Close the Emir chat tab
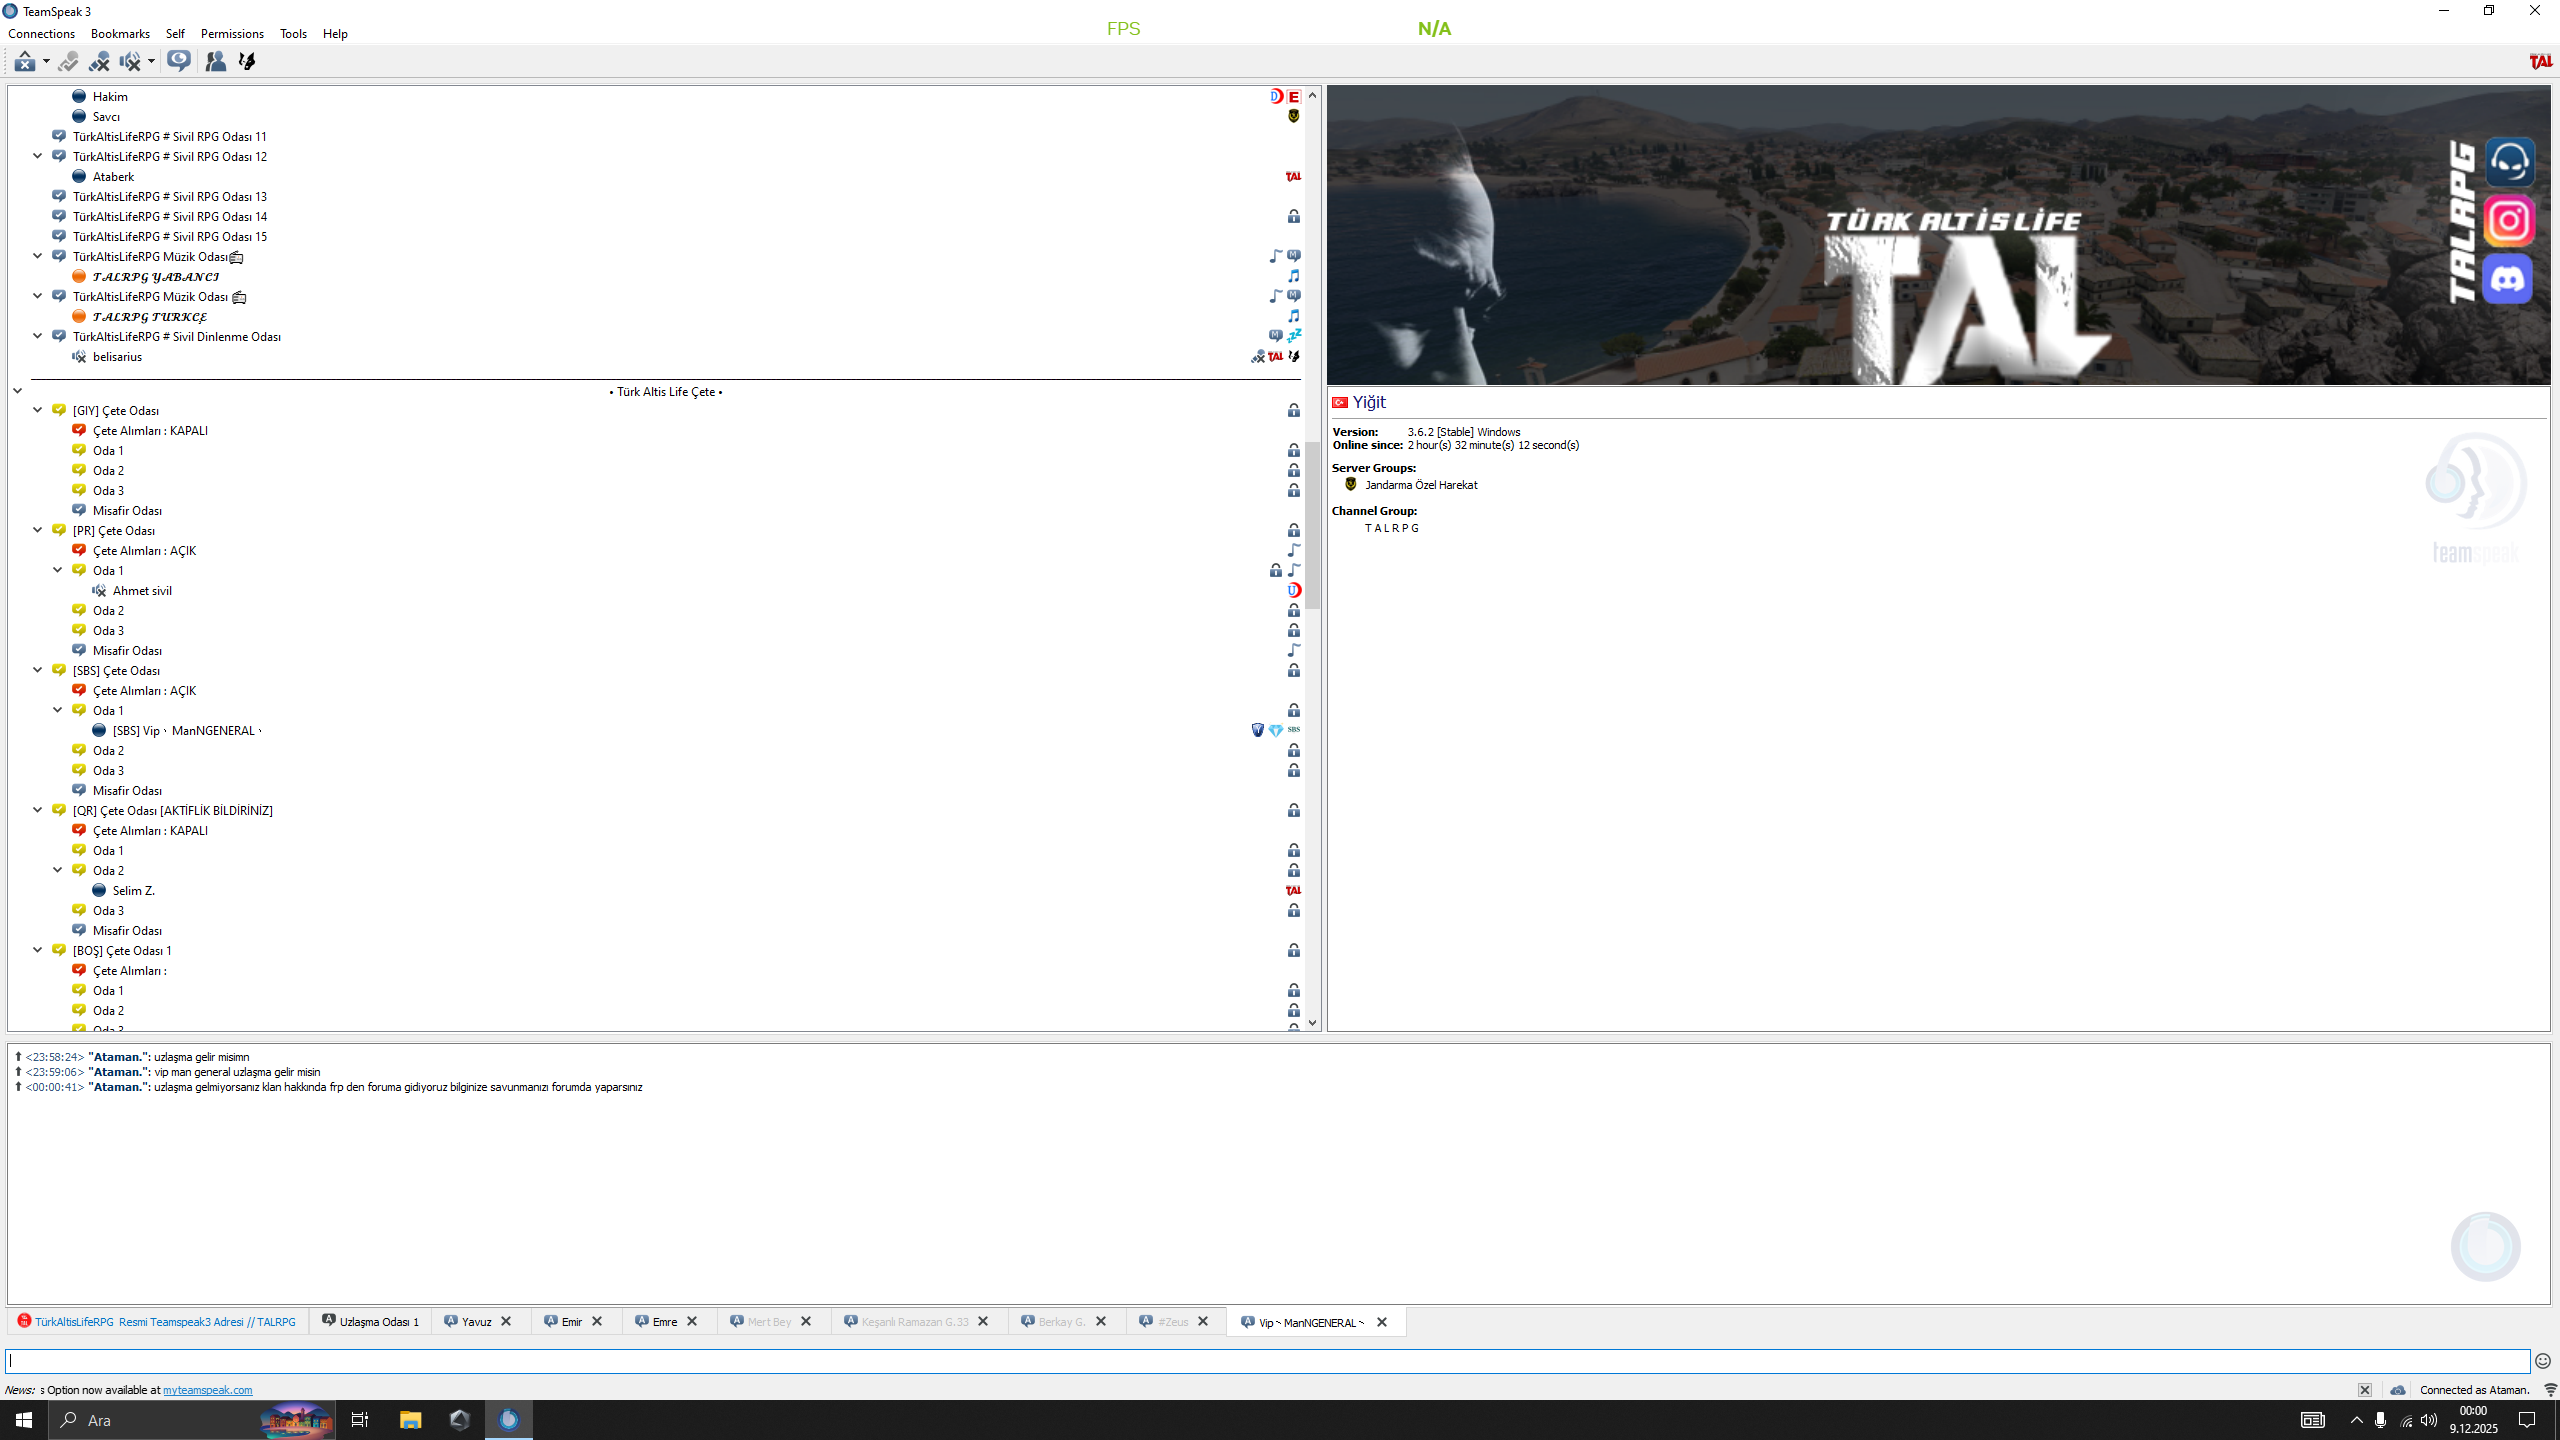This screenshot has width=2560, height=1440. click(x=597, y=1322)
